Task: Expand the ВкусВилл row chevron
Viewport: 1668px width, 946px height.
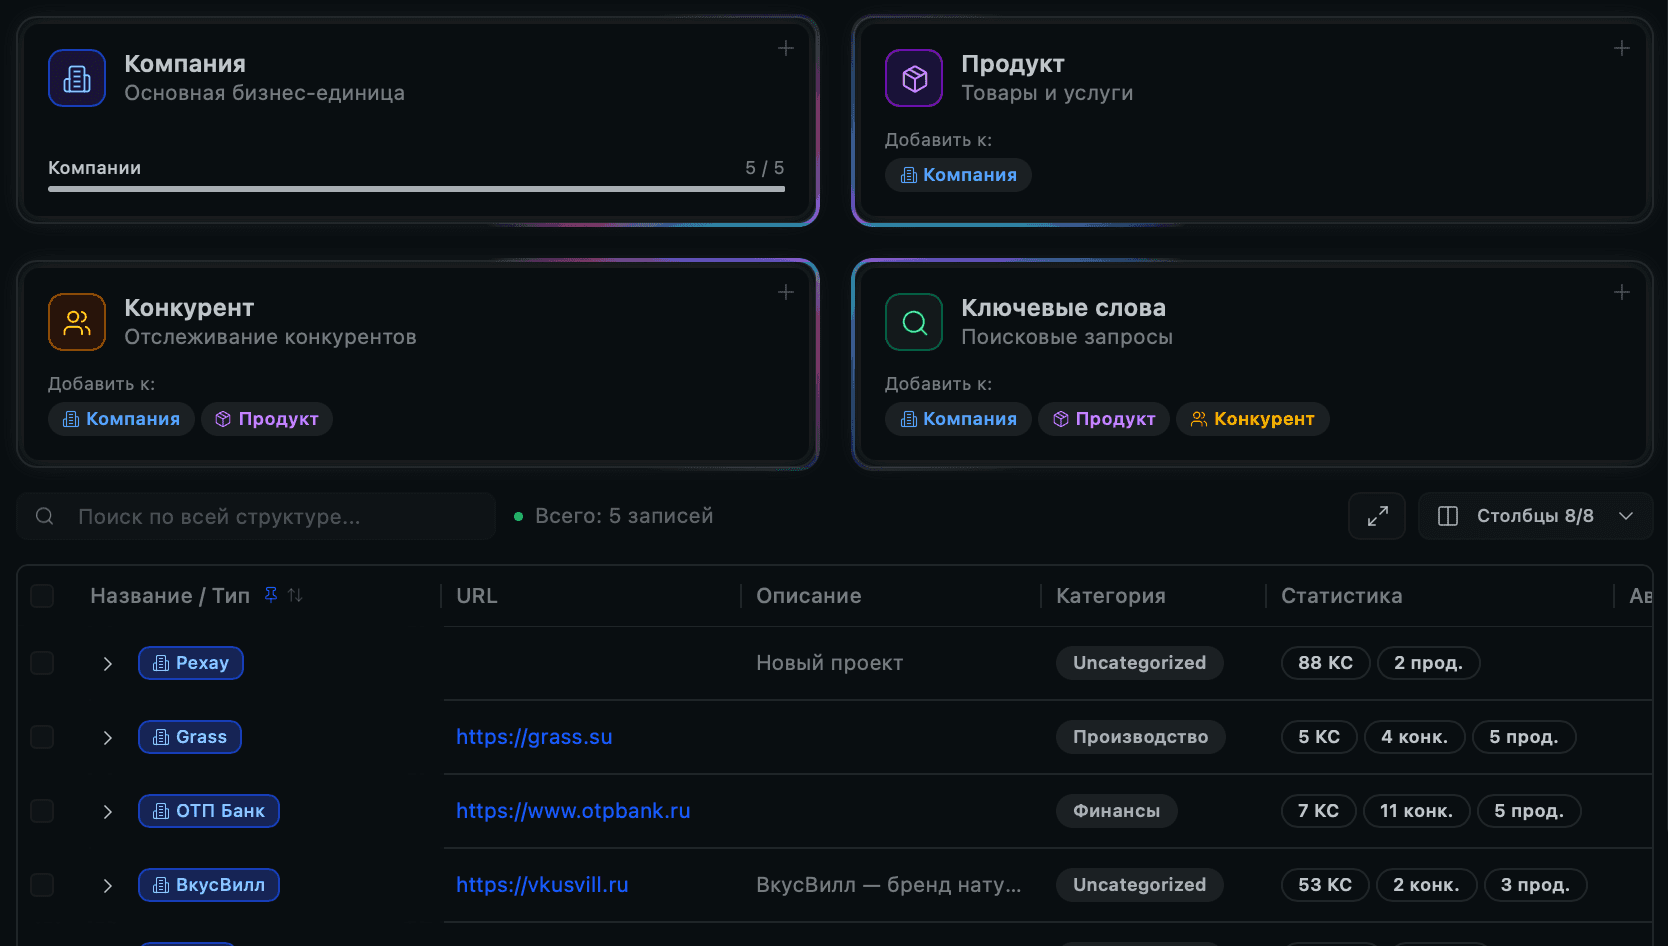Action: pos(108,885)
